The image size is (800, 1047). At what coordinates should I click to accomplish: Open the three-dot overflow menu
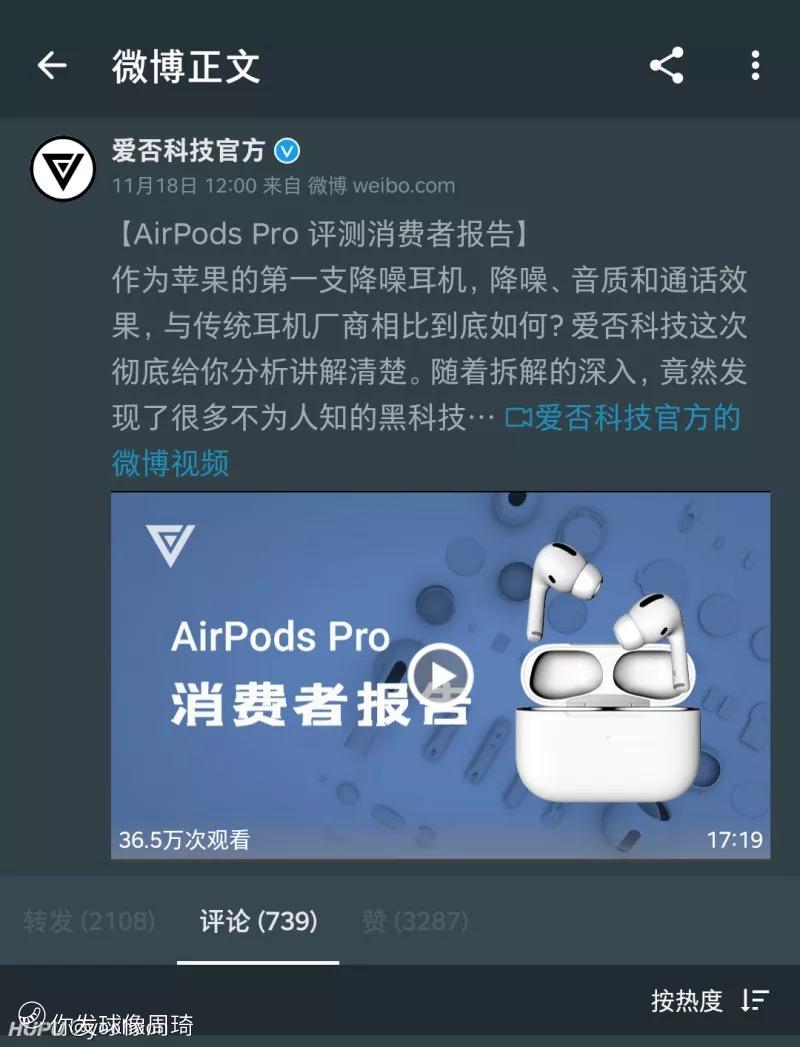point(755,65)
